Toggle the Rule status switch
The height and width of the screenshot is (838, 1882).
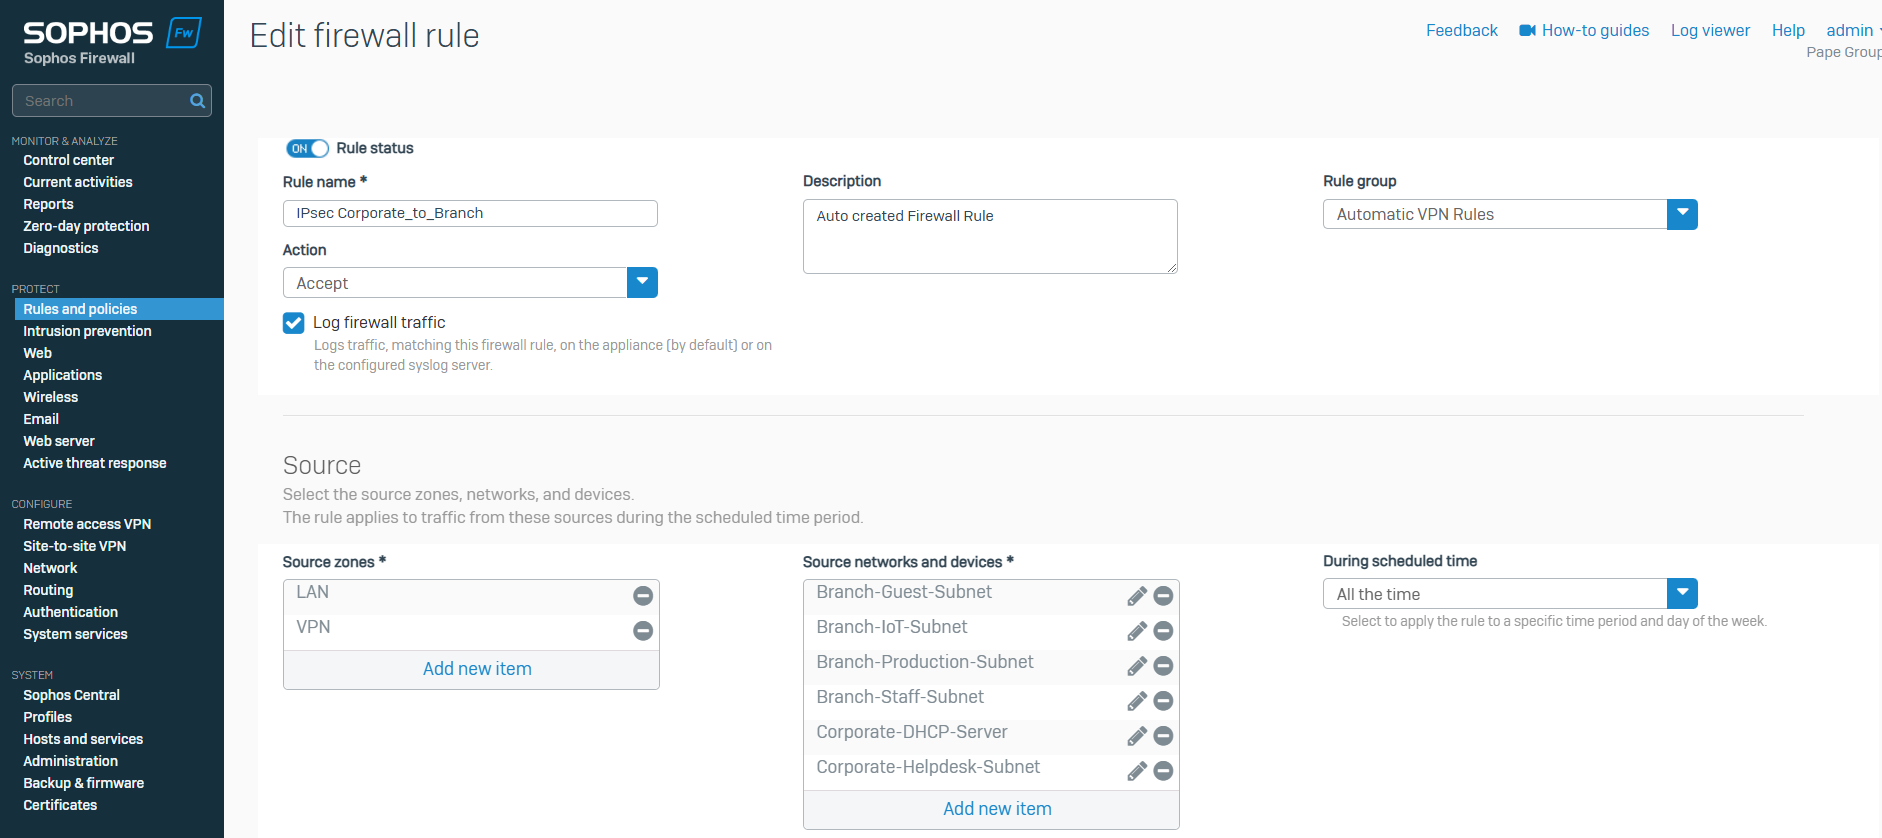307,148
